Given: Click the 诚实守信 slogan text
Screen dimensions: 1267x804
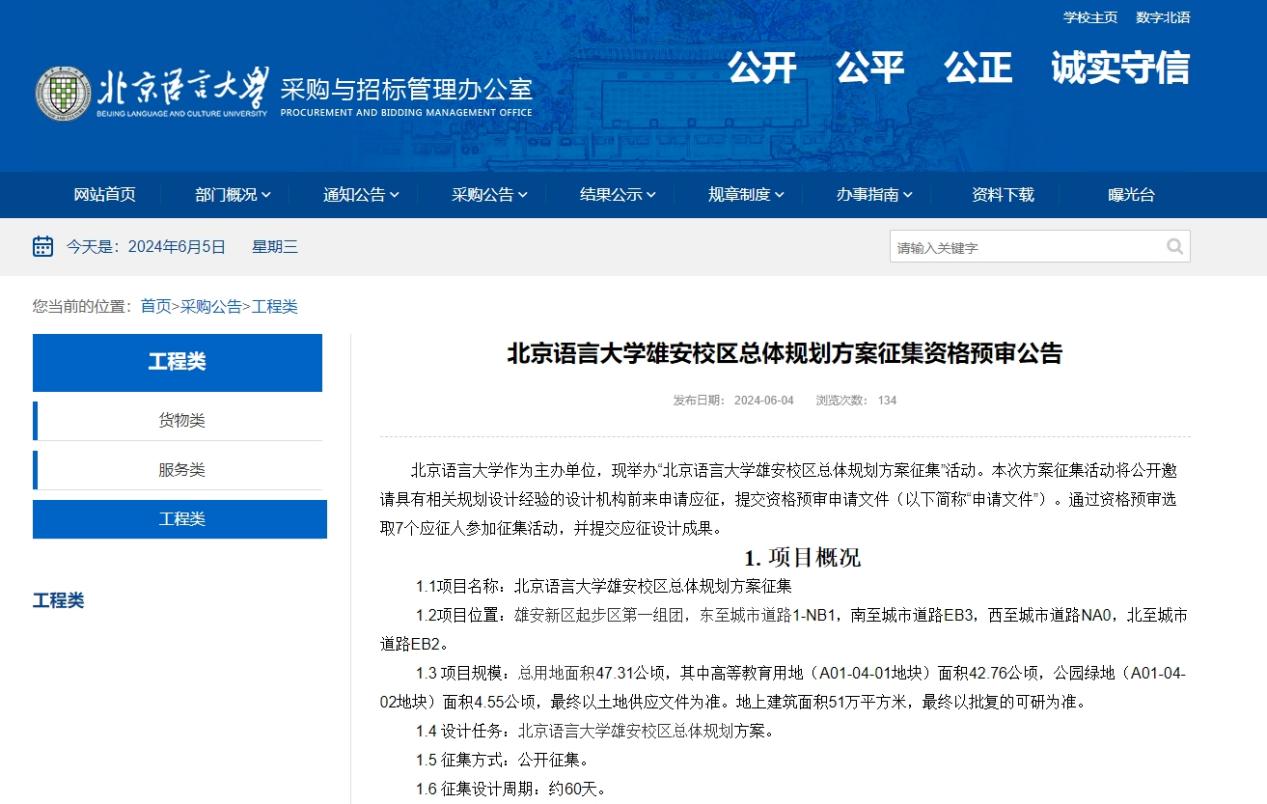Looking at the screenshot, I should [x=1120, y=68].
